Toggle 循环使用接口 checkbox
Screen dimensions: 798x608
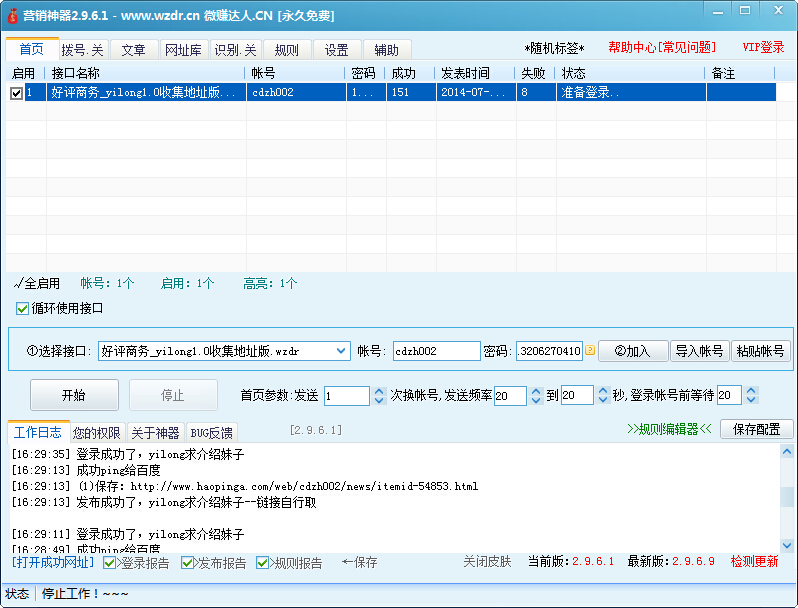(22, 308)
